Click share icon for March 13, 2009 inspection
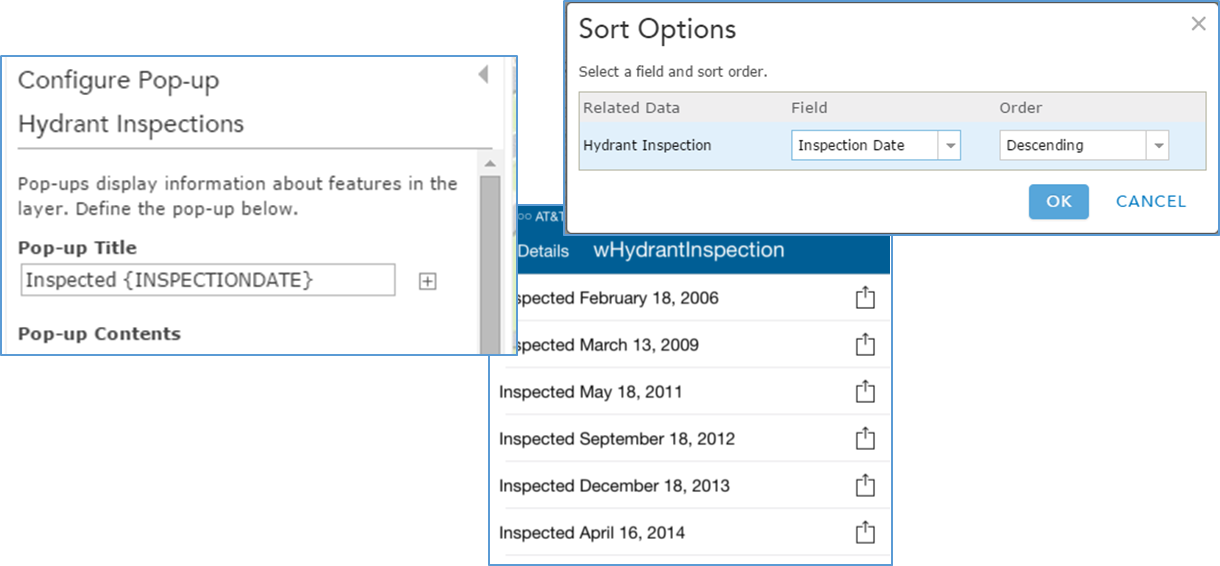 865,344
